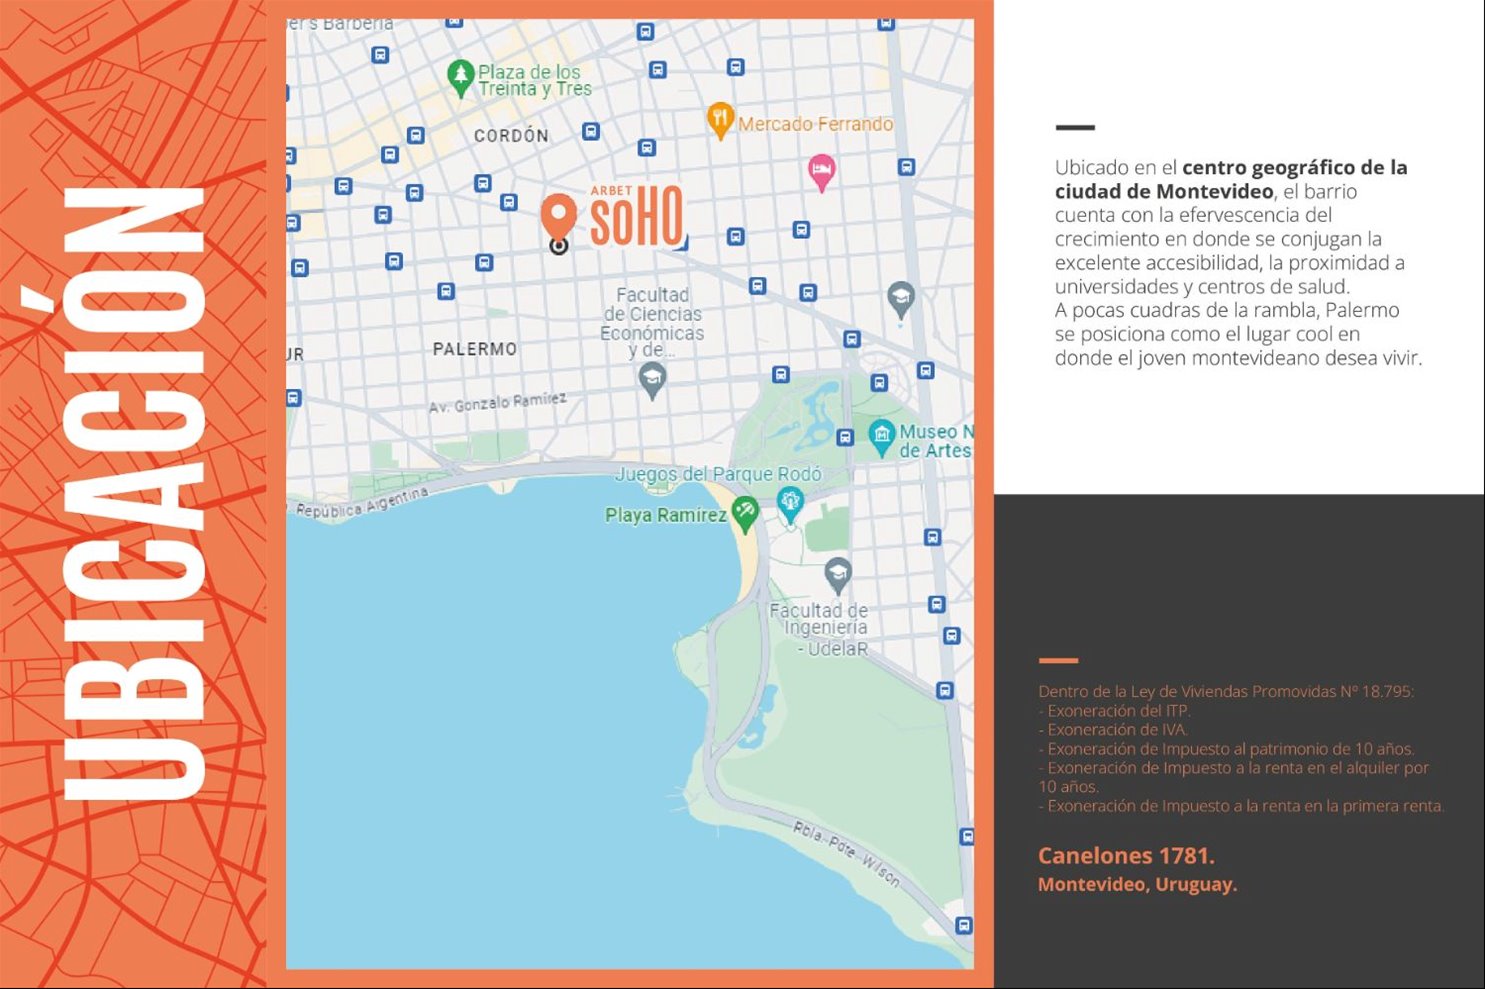Select the bold 'centro geográfico de la' text
The height and width of the screenshot is (989, 1485).
click(x=1294, y=168)
